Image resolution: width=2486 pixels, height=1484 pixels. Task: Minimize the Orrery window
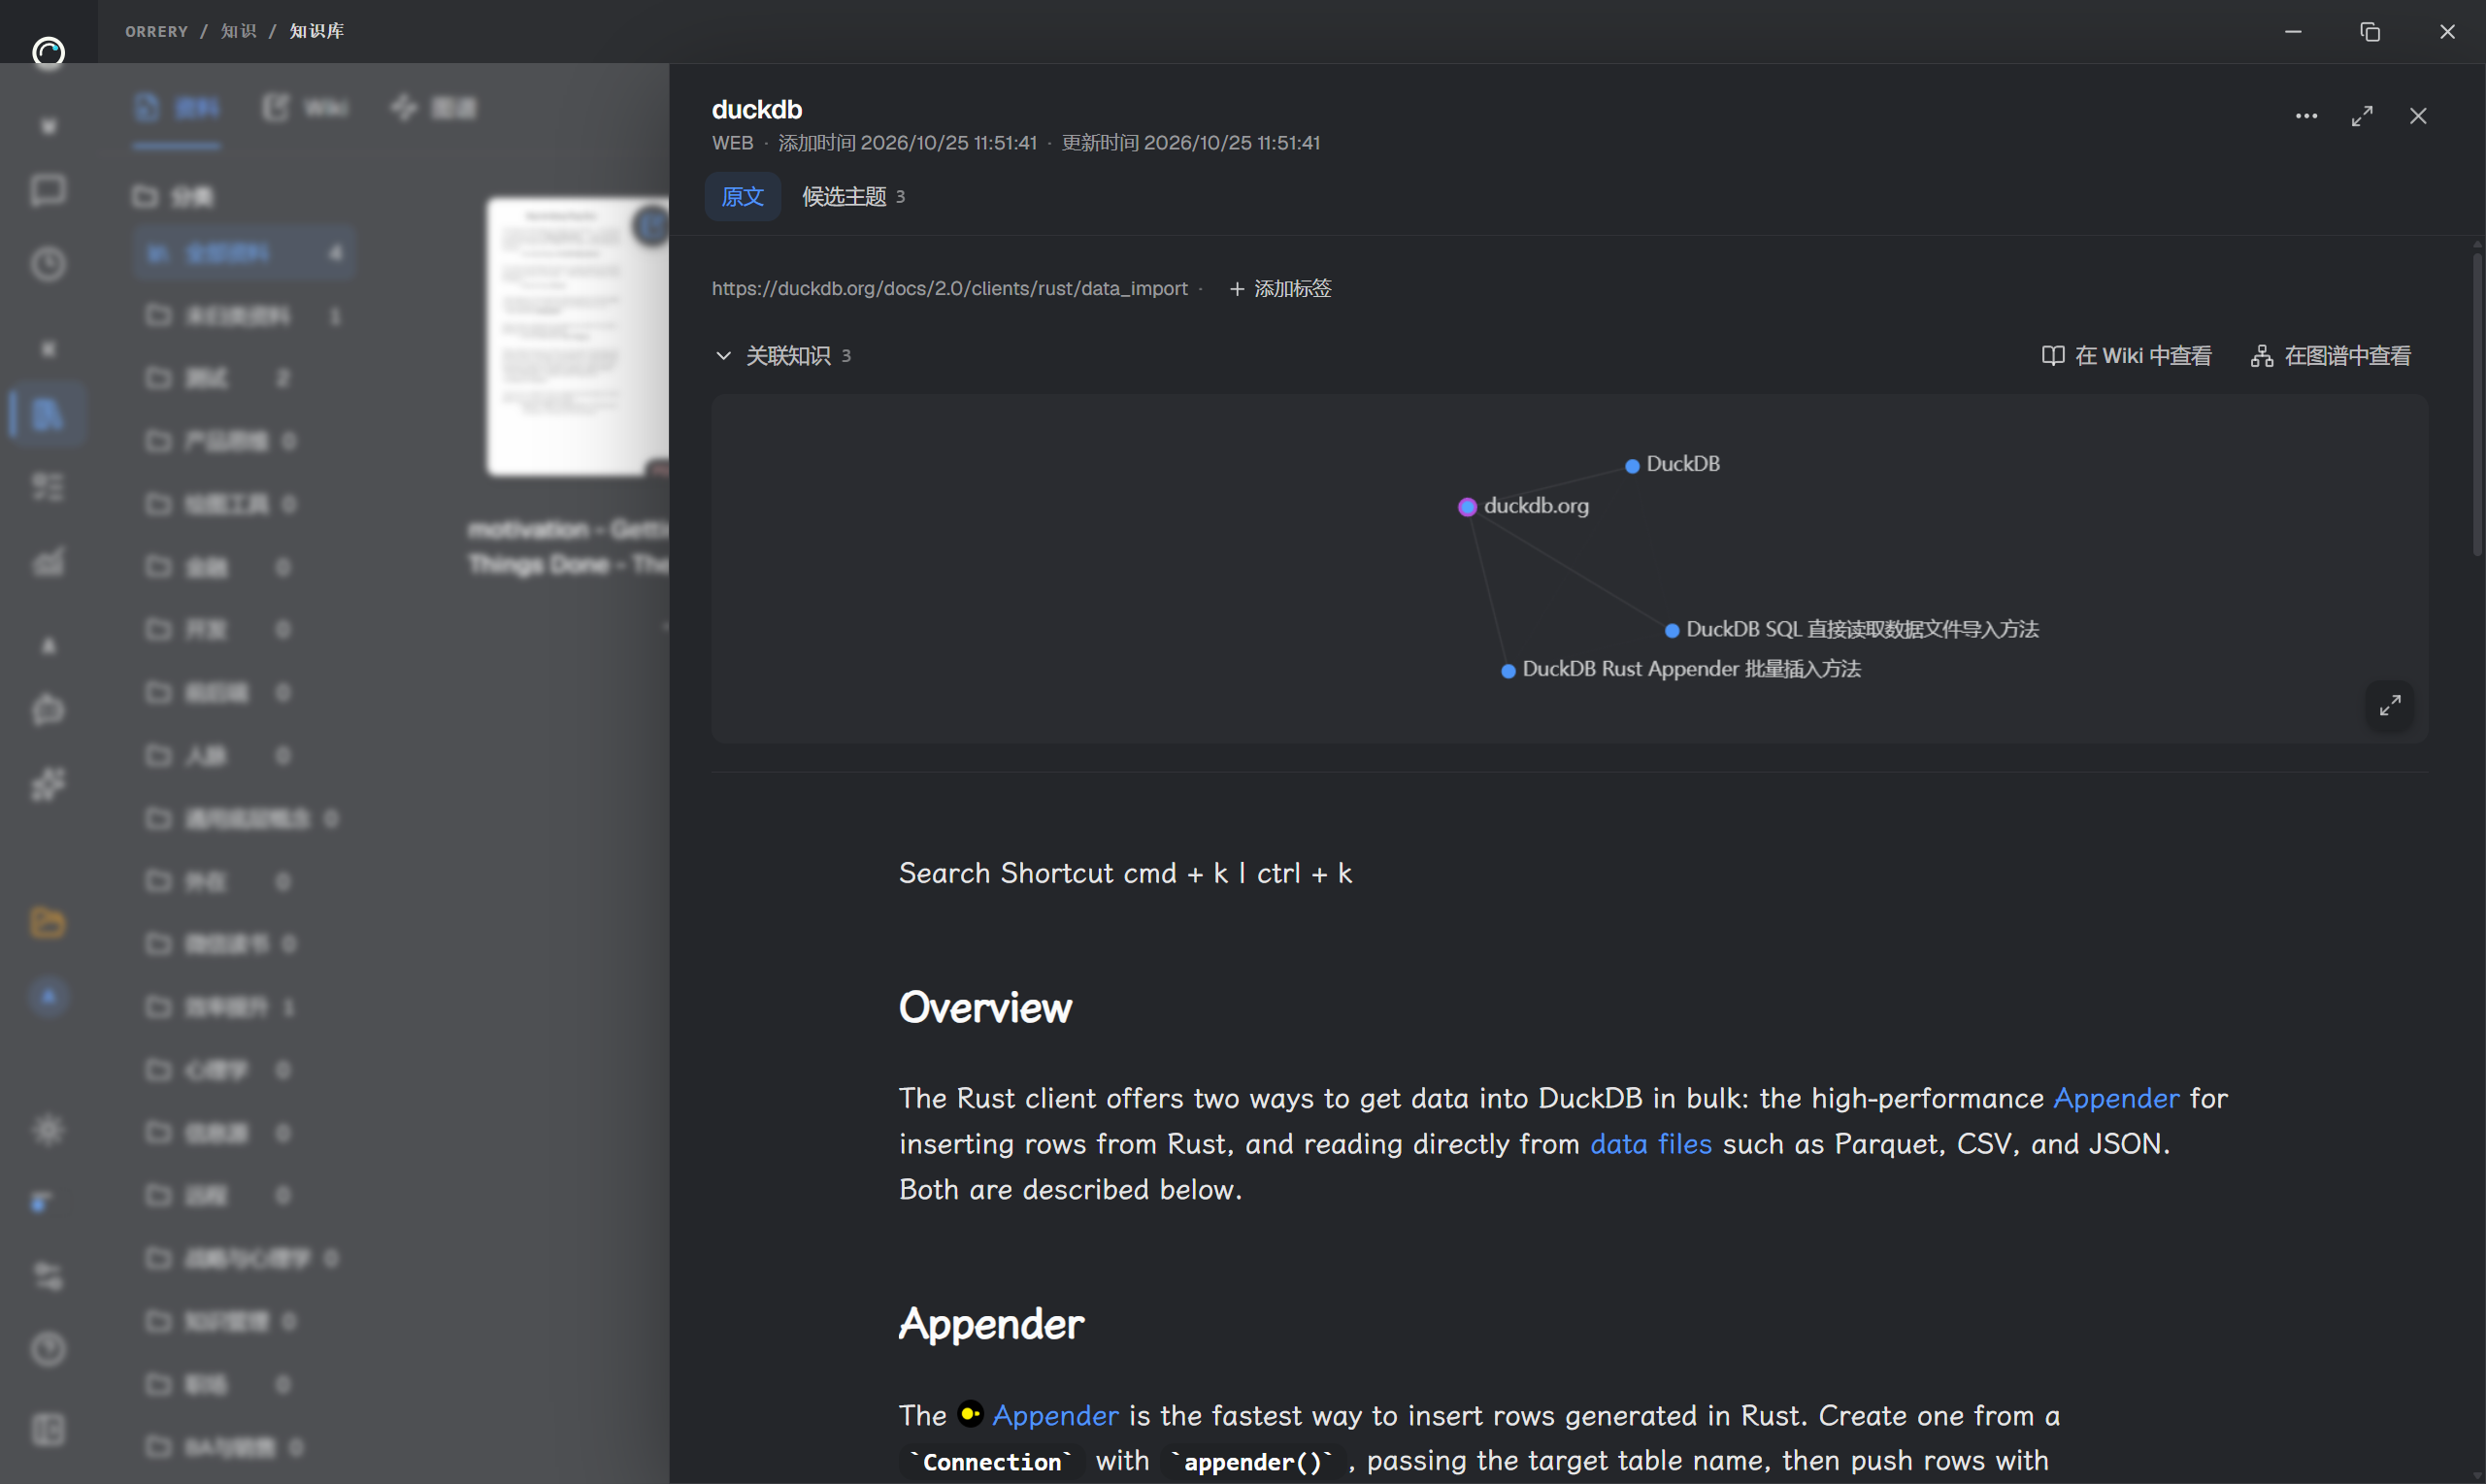tap(2293, 32)
